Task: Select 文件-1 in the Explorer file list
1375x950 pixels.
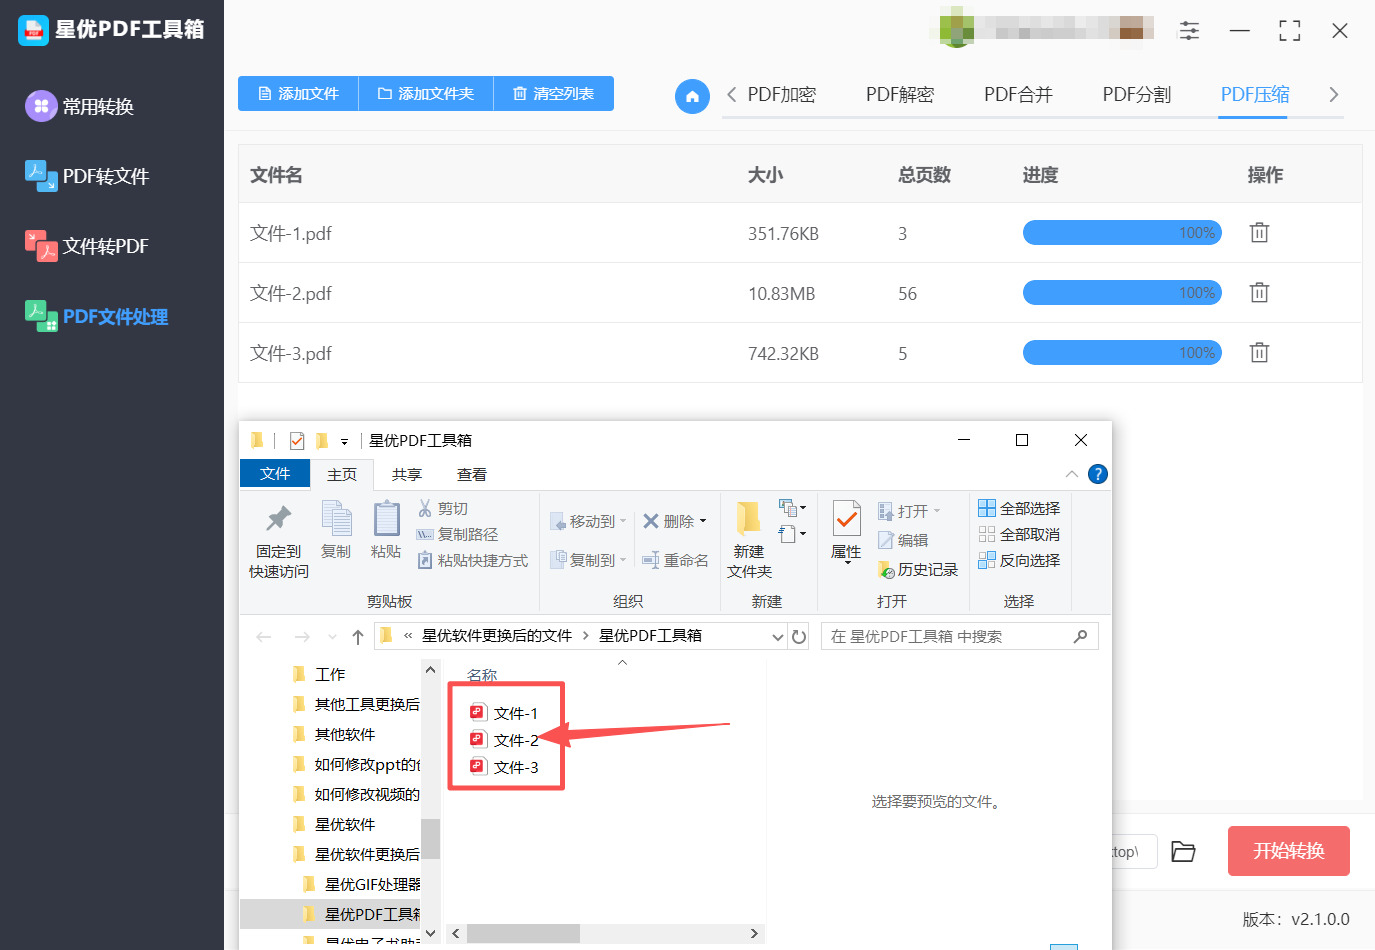Action: pyautogui.click(x=504, y=713)
